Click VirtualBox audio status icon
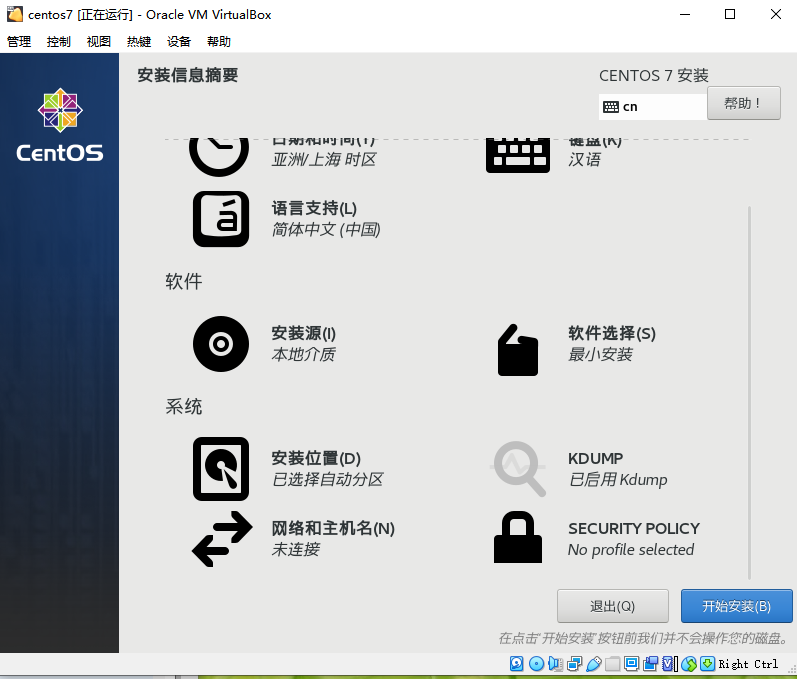 (556, 663)
